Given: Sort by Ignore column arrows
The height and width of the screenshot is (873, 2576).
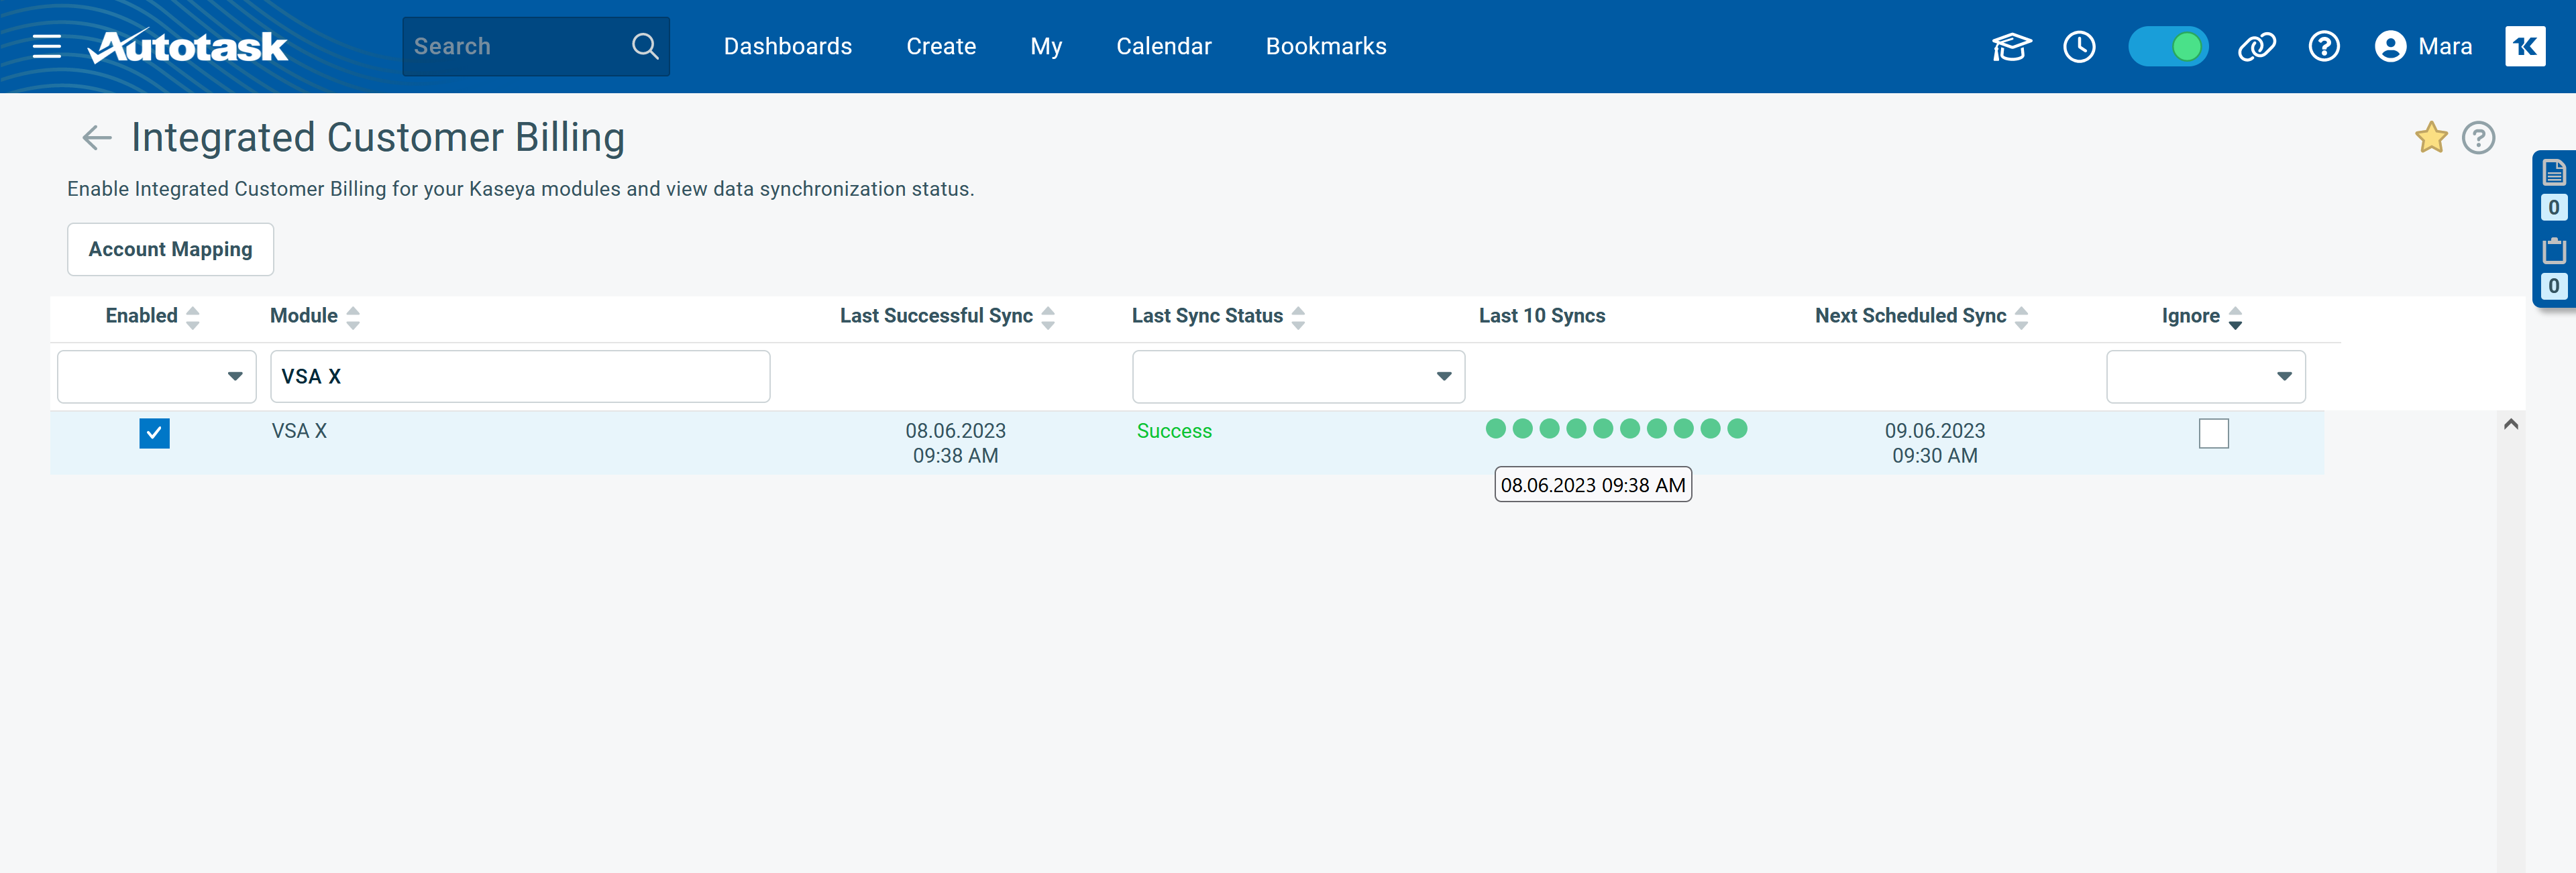Looking at the screenshot, I should tap(2235, 317).
